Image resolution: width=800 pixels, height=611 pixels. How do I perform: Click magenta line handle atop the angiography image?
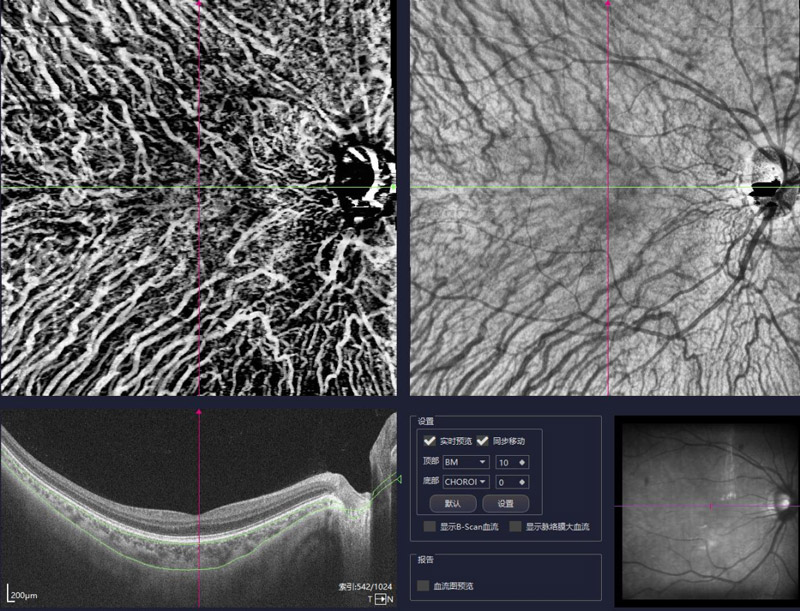[199, 4]
